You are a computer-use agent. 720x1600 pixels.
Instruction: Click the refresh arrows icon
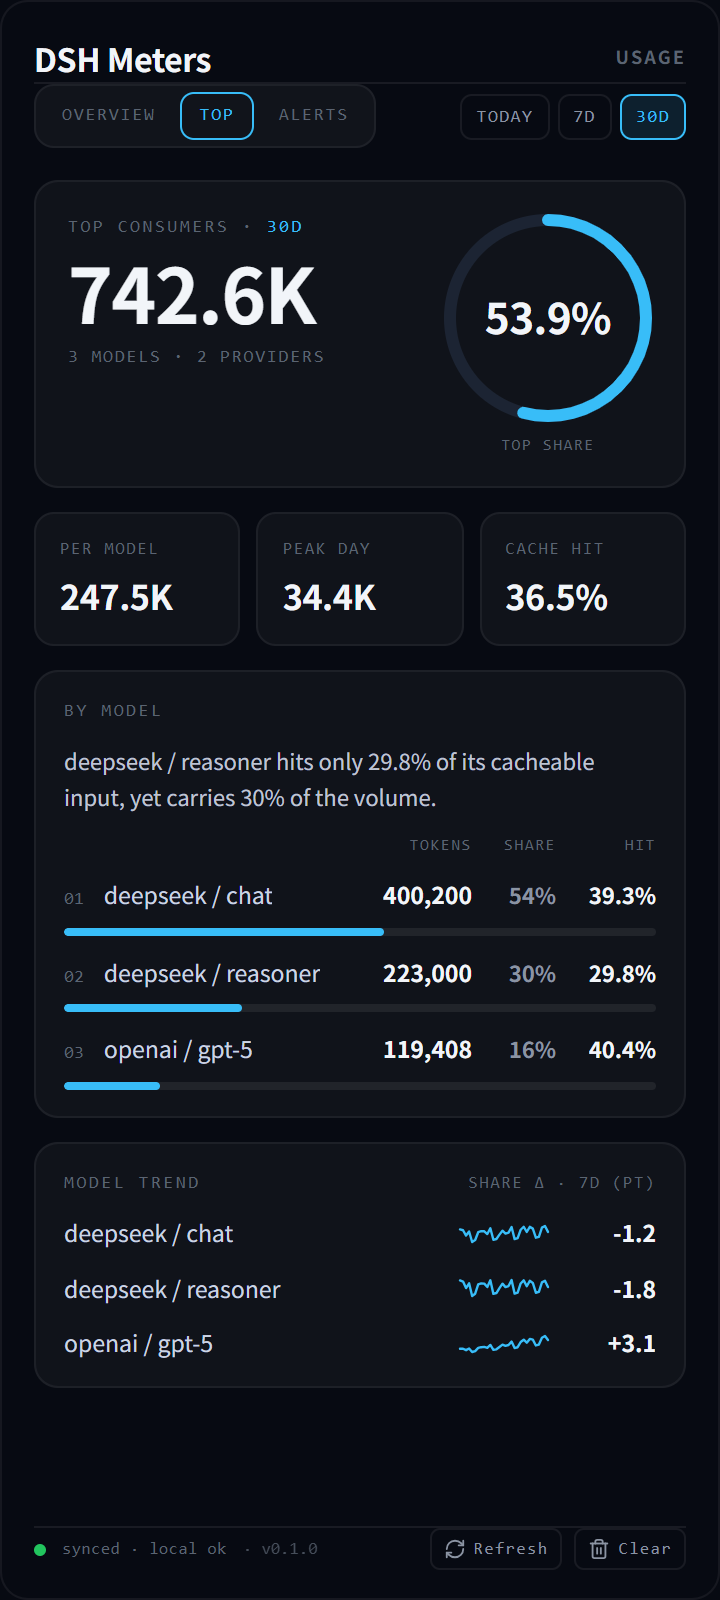click(455, 1549)
